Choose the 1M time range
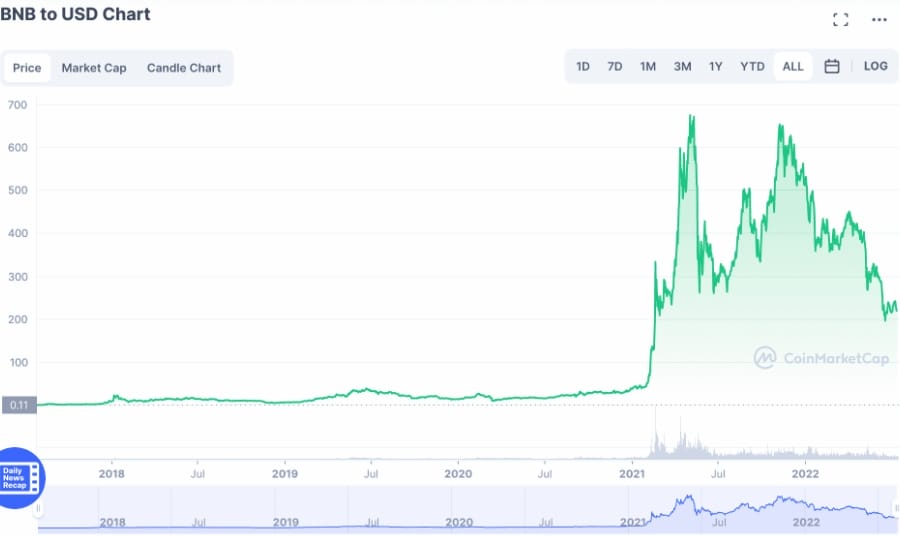The width and height of the screenshot is (900, 536). coord(648,67)
